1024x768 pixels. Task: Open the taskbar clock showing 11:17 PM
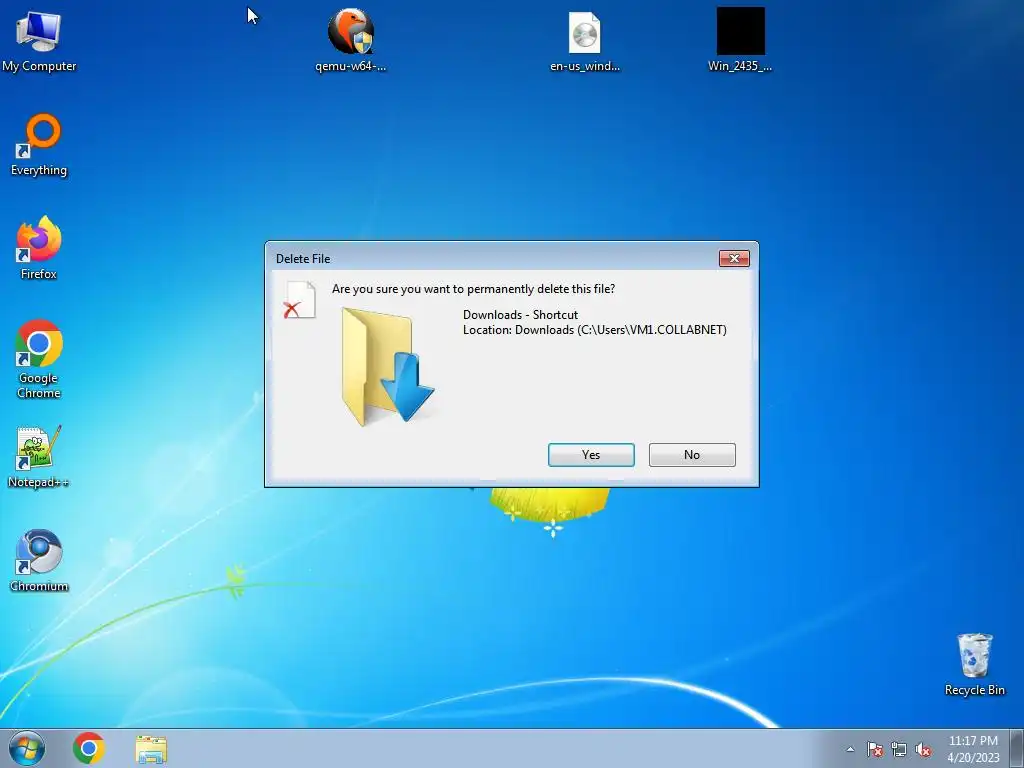tap(973, 749)
